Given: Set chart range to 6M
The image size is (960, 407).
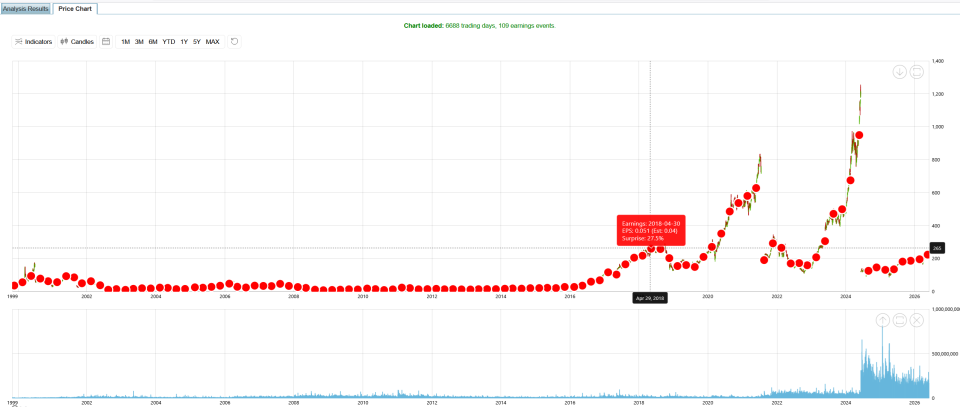Looking at the screenshot, I should 153,42.
